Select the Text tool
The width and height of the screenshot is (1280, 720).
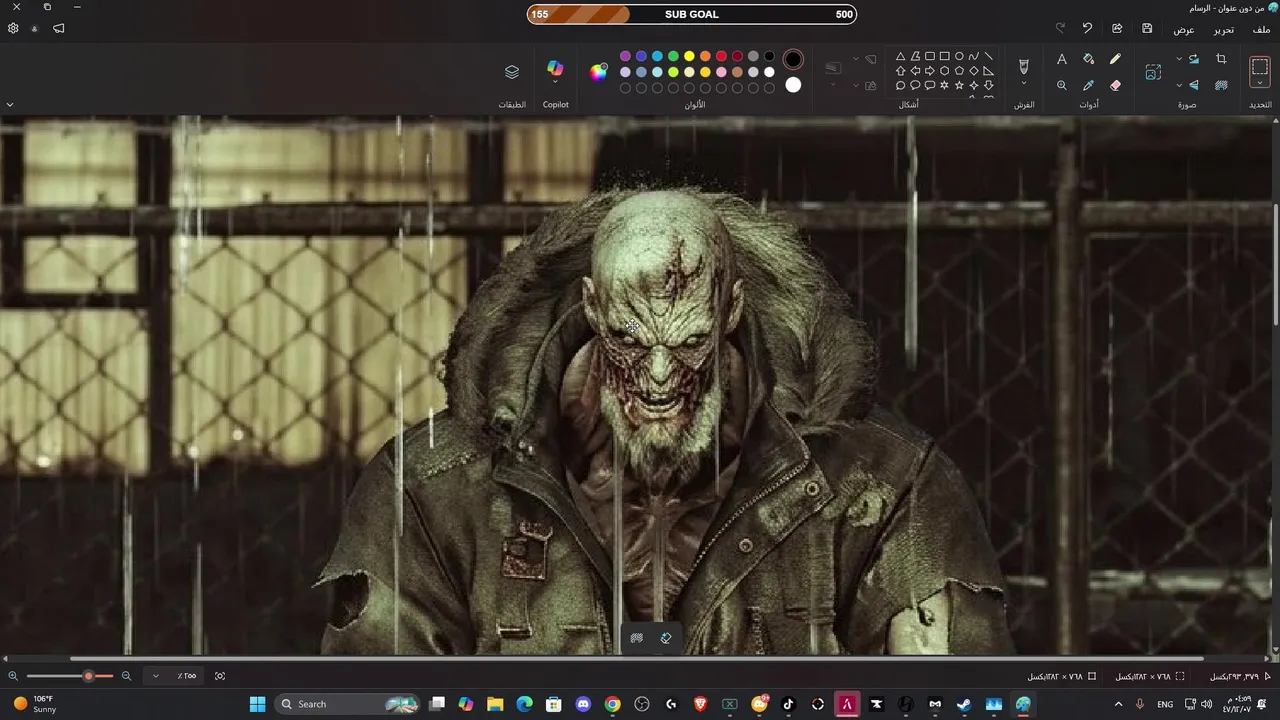coord(1062,59)
